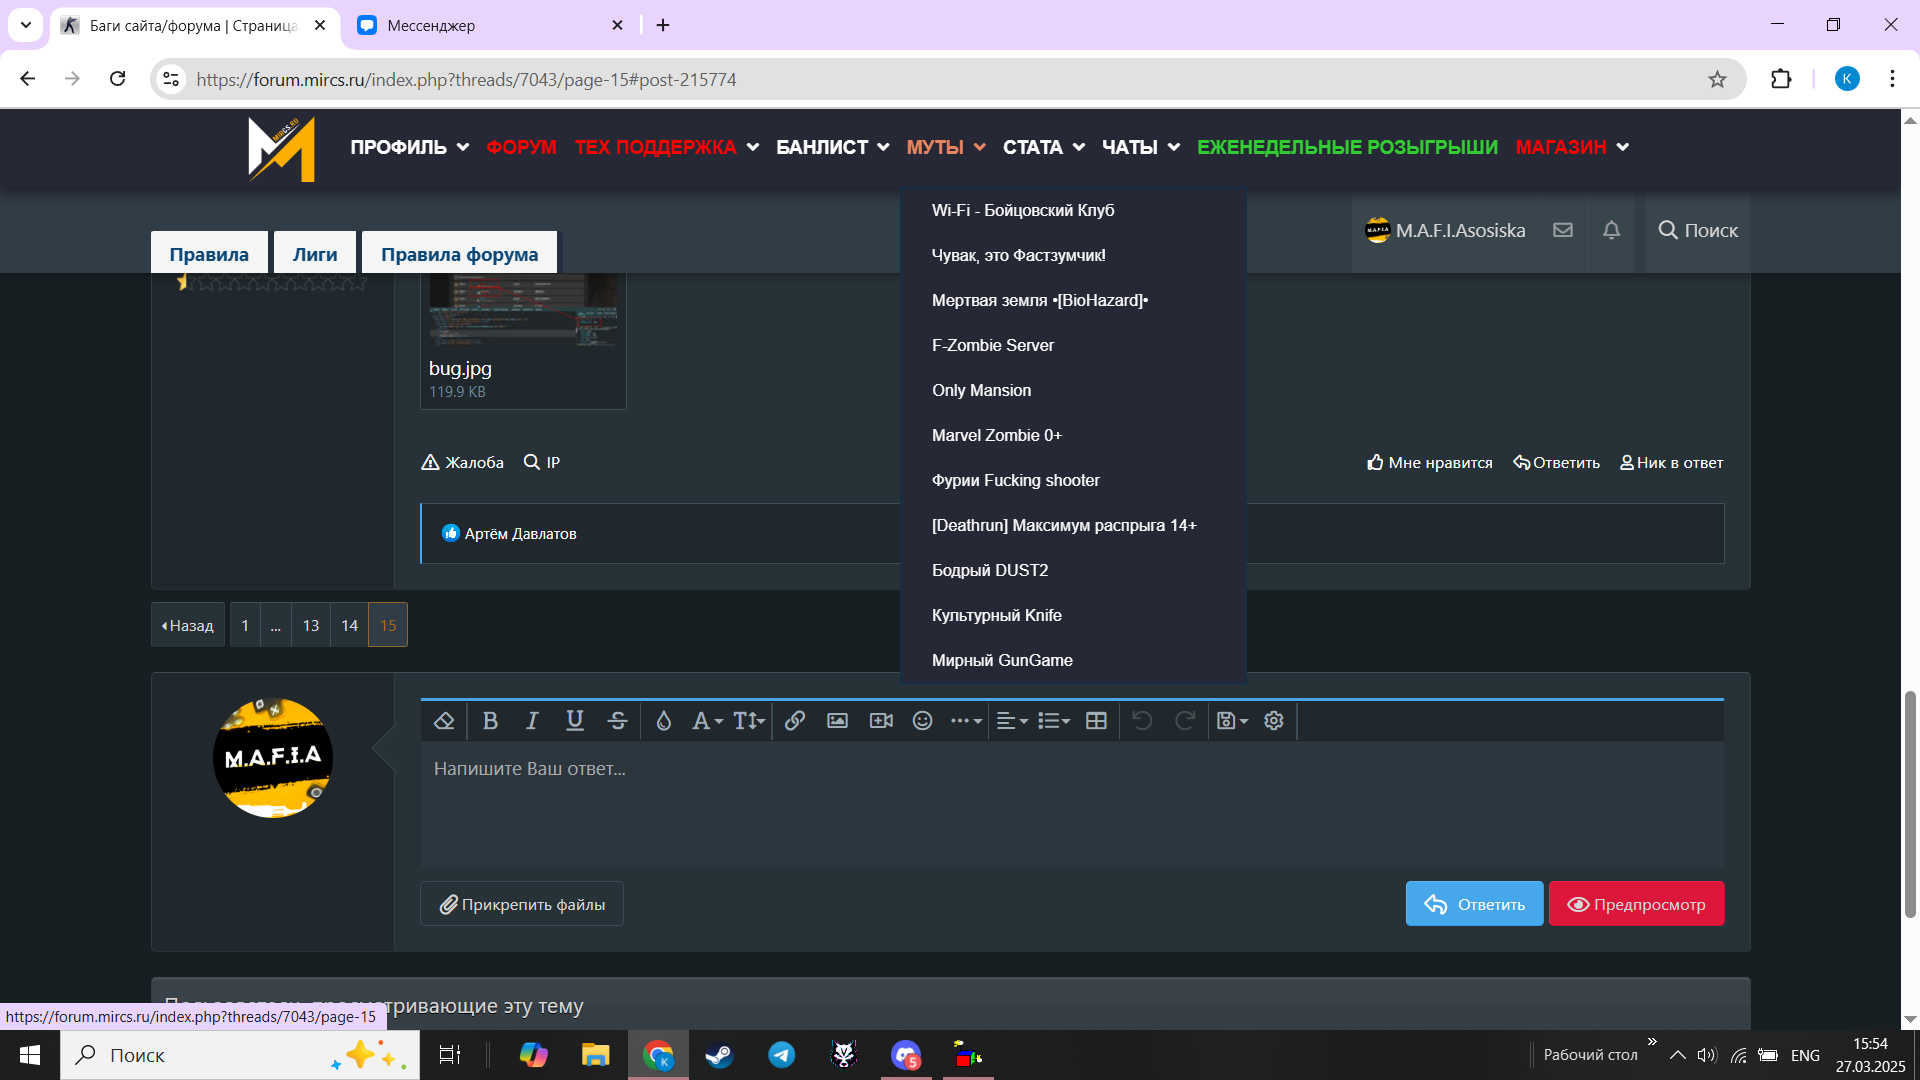
Task: Click Ответить link under the post
Action: [1556, 463]
